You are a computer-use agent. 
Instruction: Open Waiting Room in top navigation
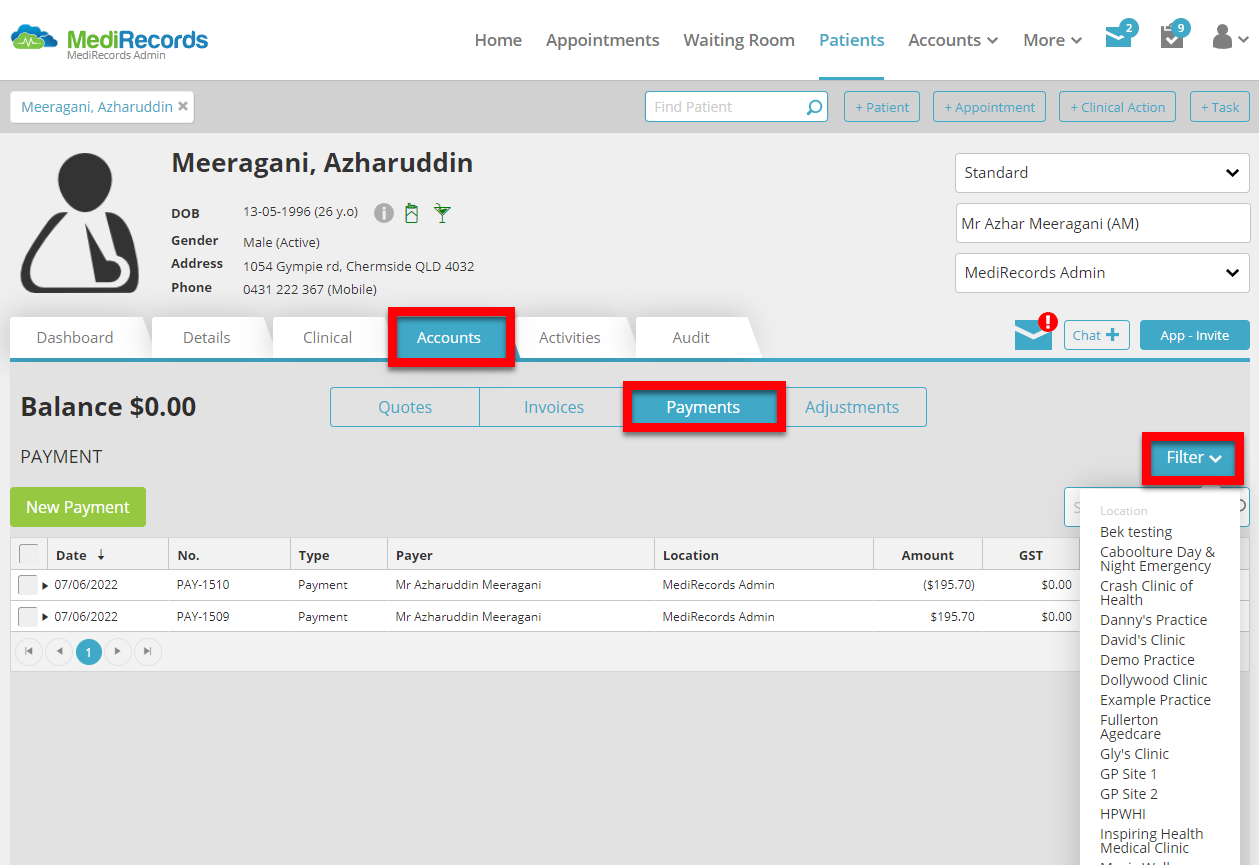click(739, 40)
